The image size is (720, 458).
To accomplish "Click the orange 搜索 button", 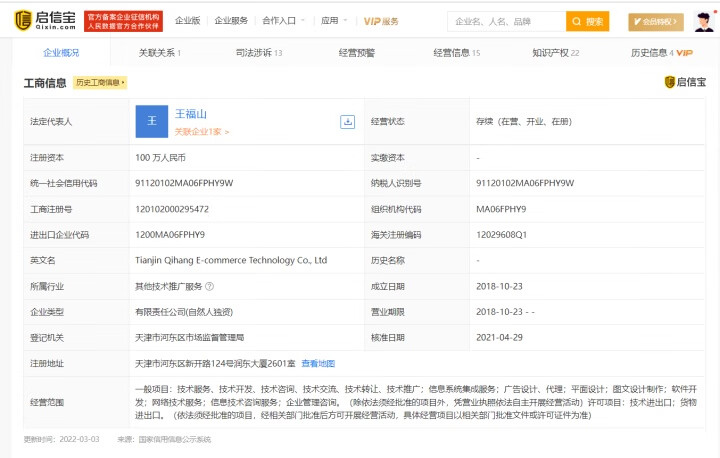I will click(588, 22).
